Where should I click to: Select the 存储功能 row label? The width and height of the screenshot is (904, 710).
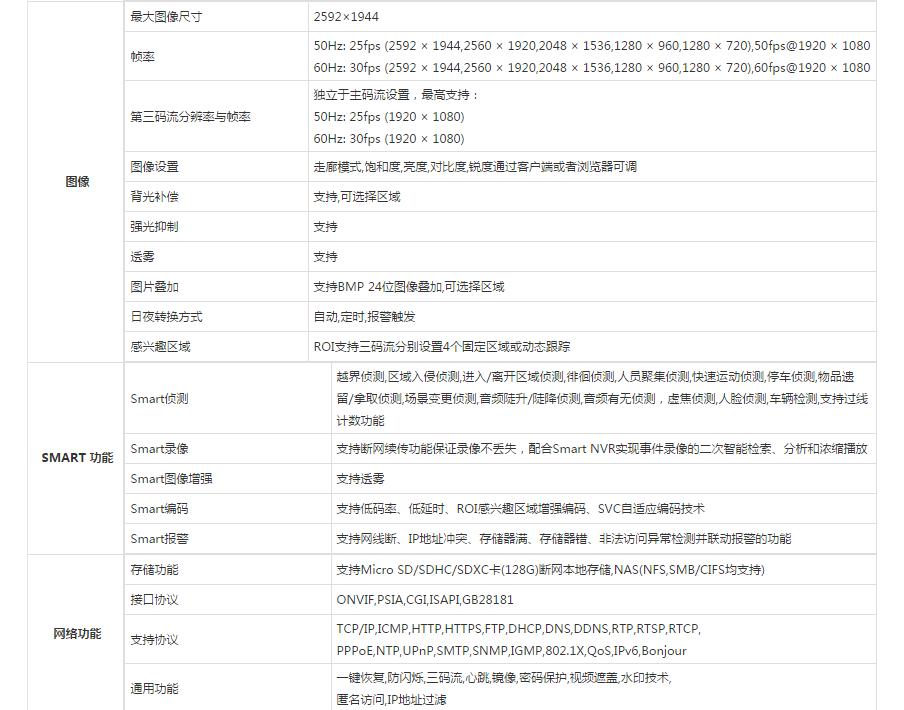154,570
